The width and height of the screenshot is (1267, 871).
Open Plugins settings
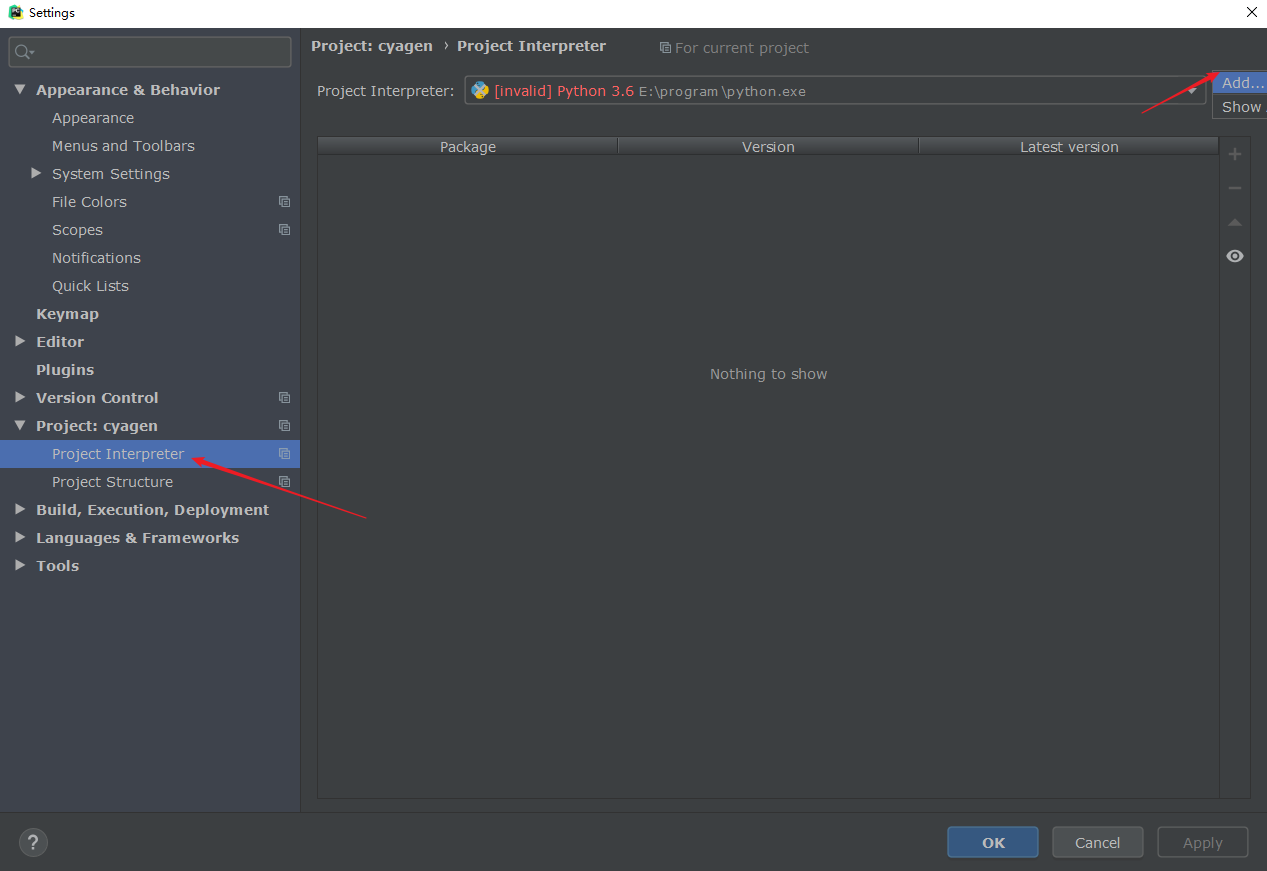point(65,370)
